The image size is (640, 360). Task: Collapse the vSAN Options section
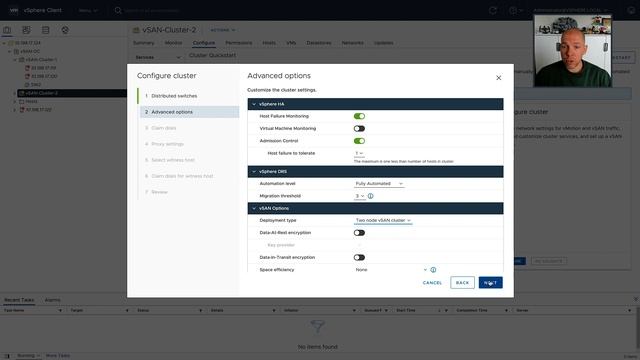pos(254,208)
